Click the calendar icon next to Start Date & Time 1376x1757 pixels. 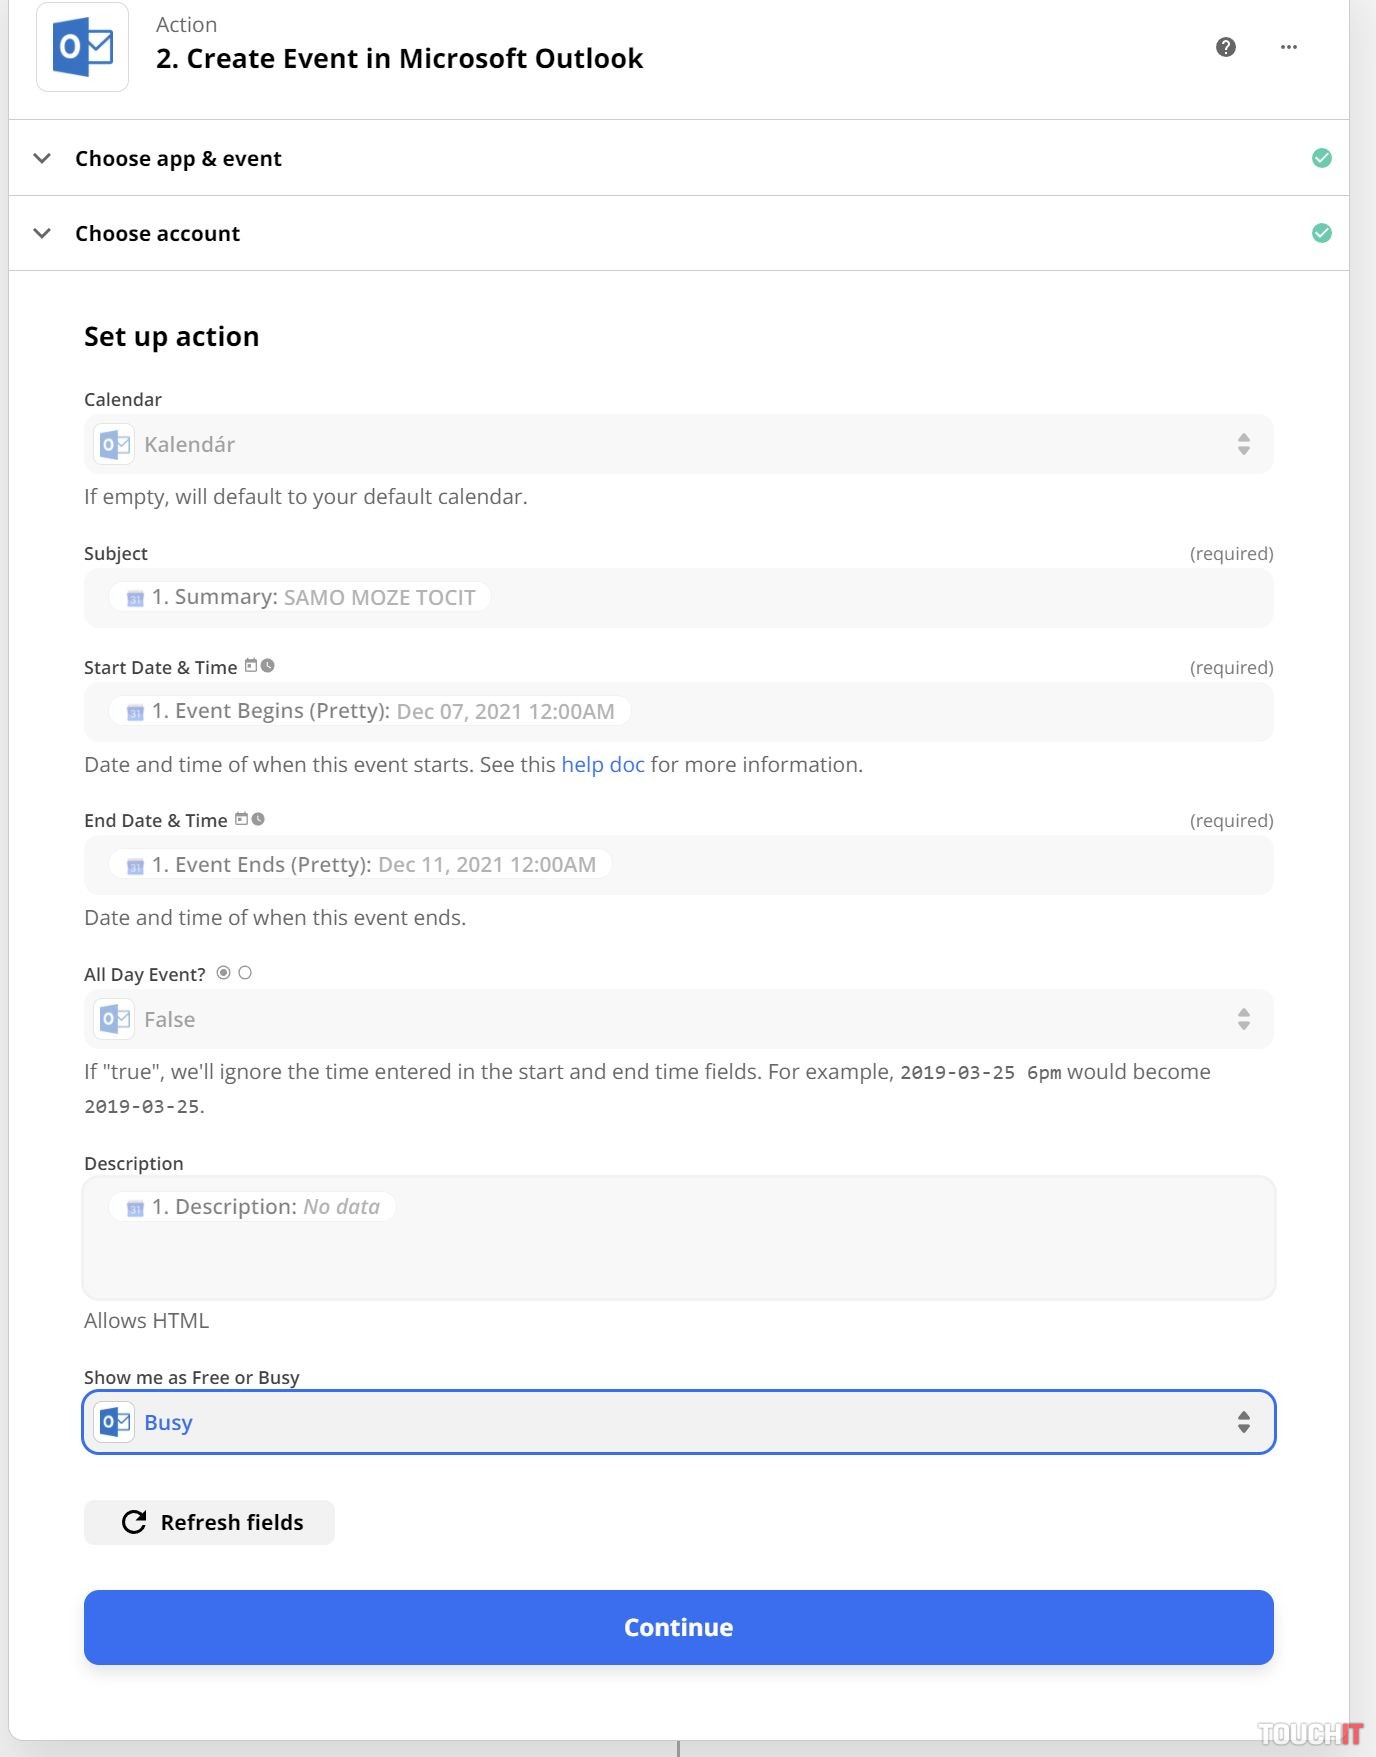pyautogui.click(x=251, y=666)
